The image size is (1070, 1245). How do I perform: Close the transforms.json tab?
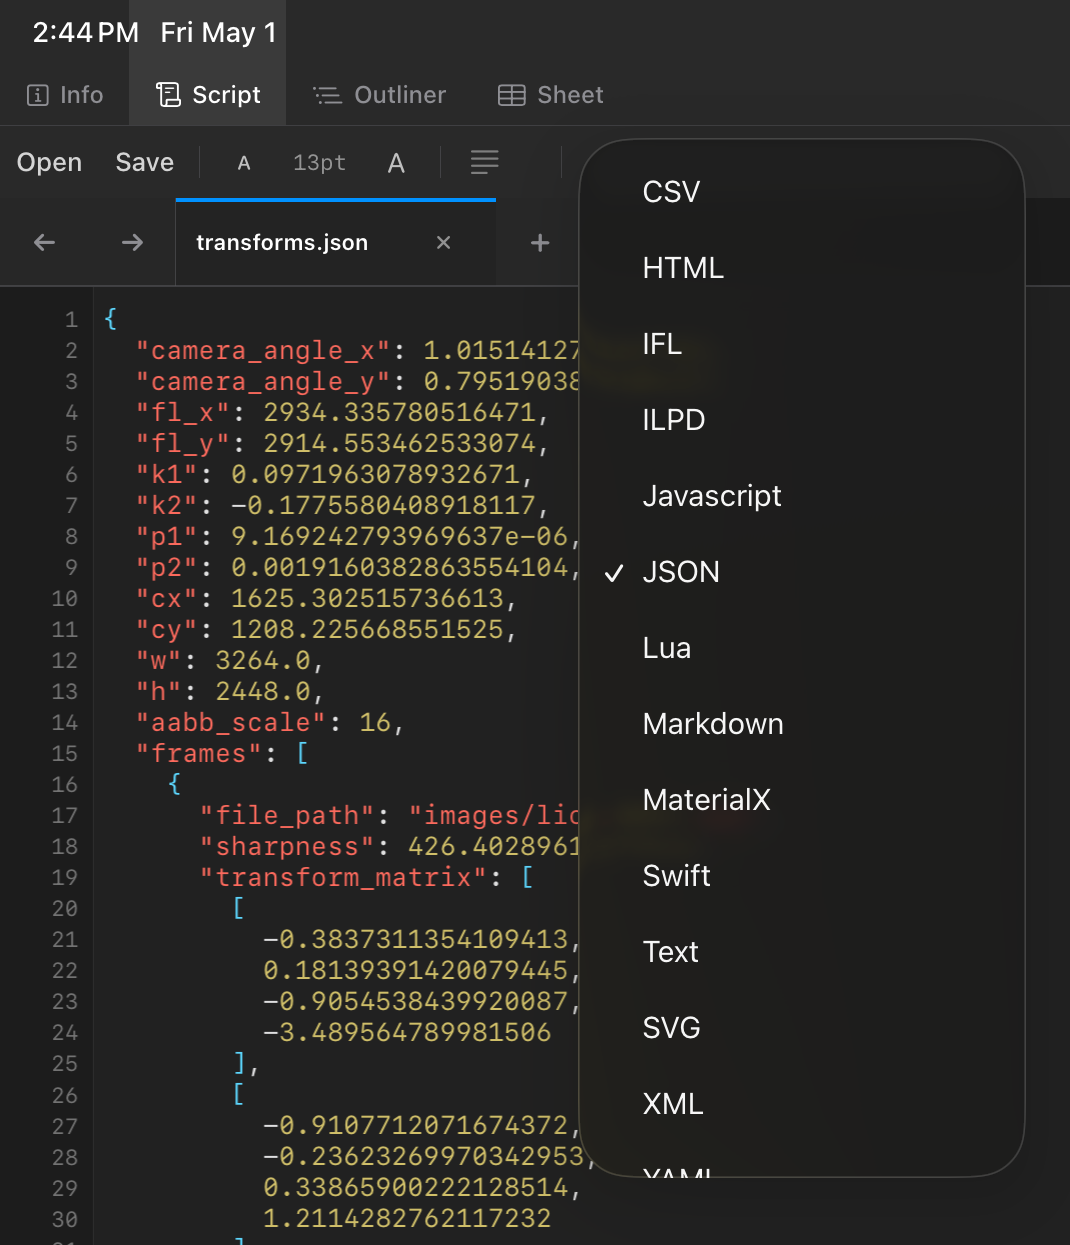(x=444, y=242)
